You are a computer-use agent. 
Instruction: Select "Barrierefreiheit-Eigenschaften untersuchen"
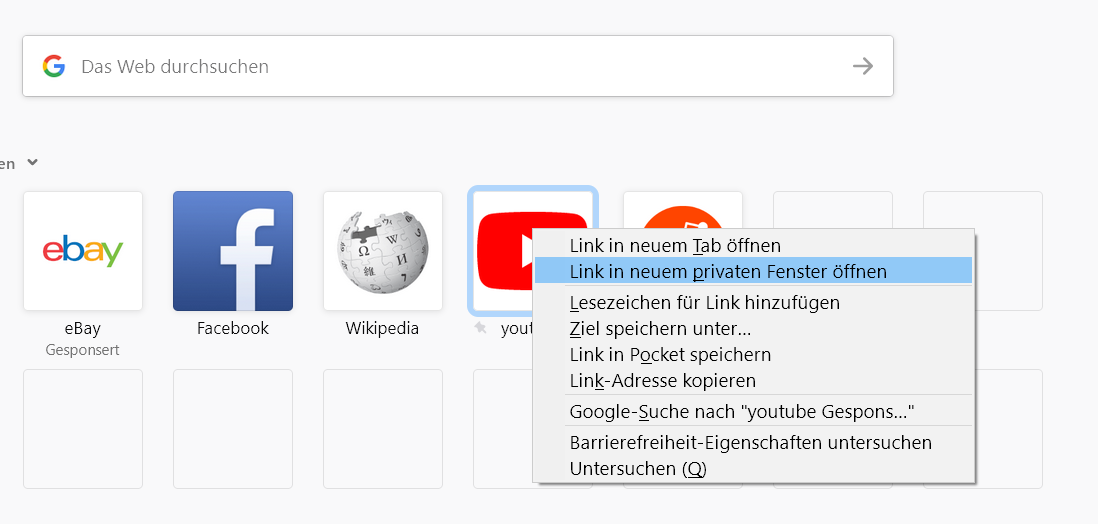point(750,442)
